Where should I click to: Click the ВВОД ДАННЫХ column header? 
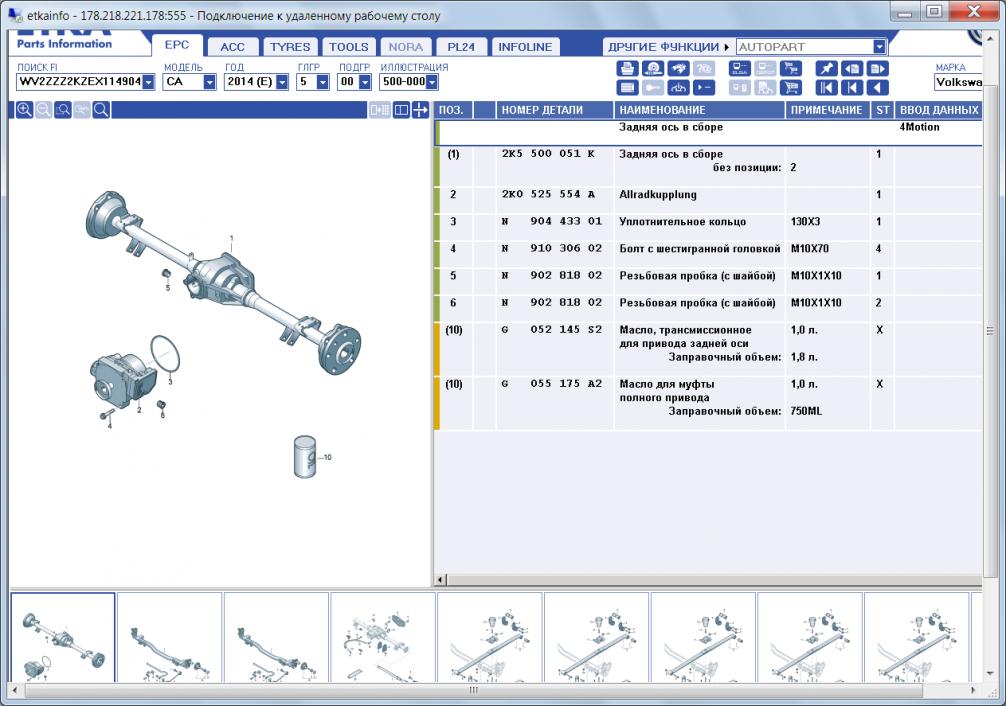[x=939, y=110]
